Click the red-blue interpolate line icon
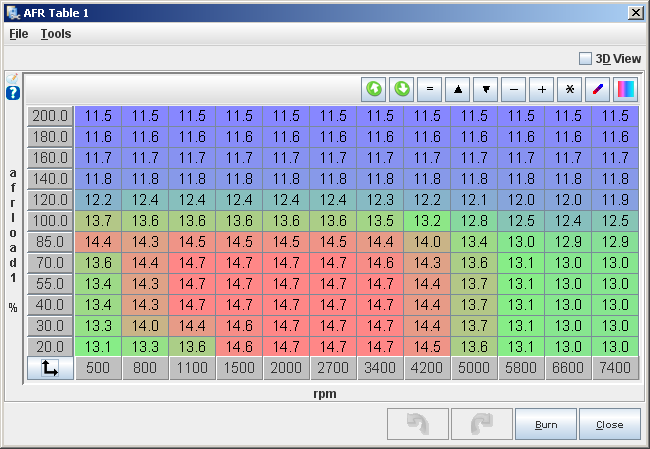 click(598, 89)
